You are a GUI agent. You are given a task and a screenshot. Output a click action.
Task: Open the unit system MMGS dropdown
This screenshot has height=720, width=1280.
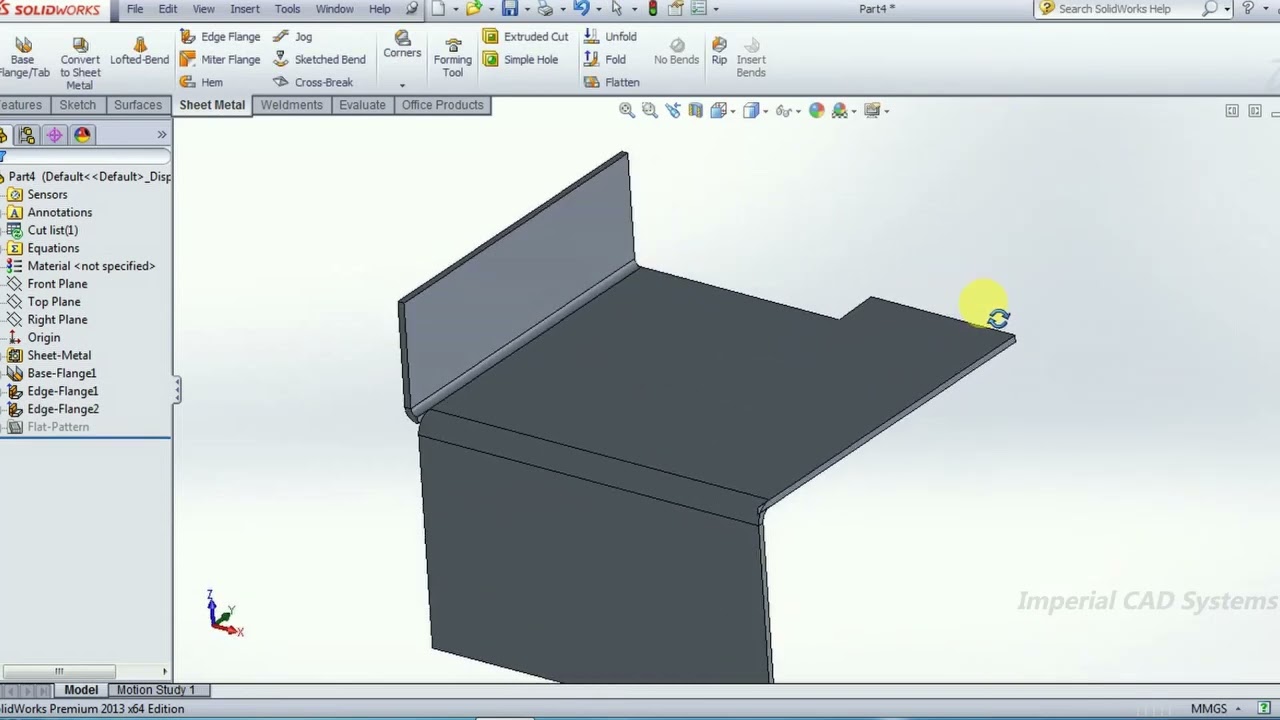1240,709
